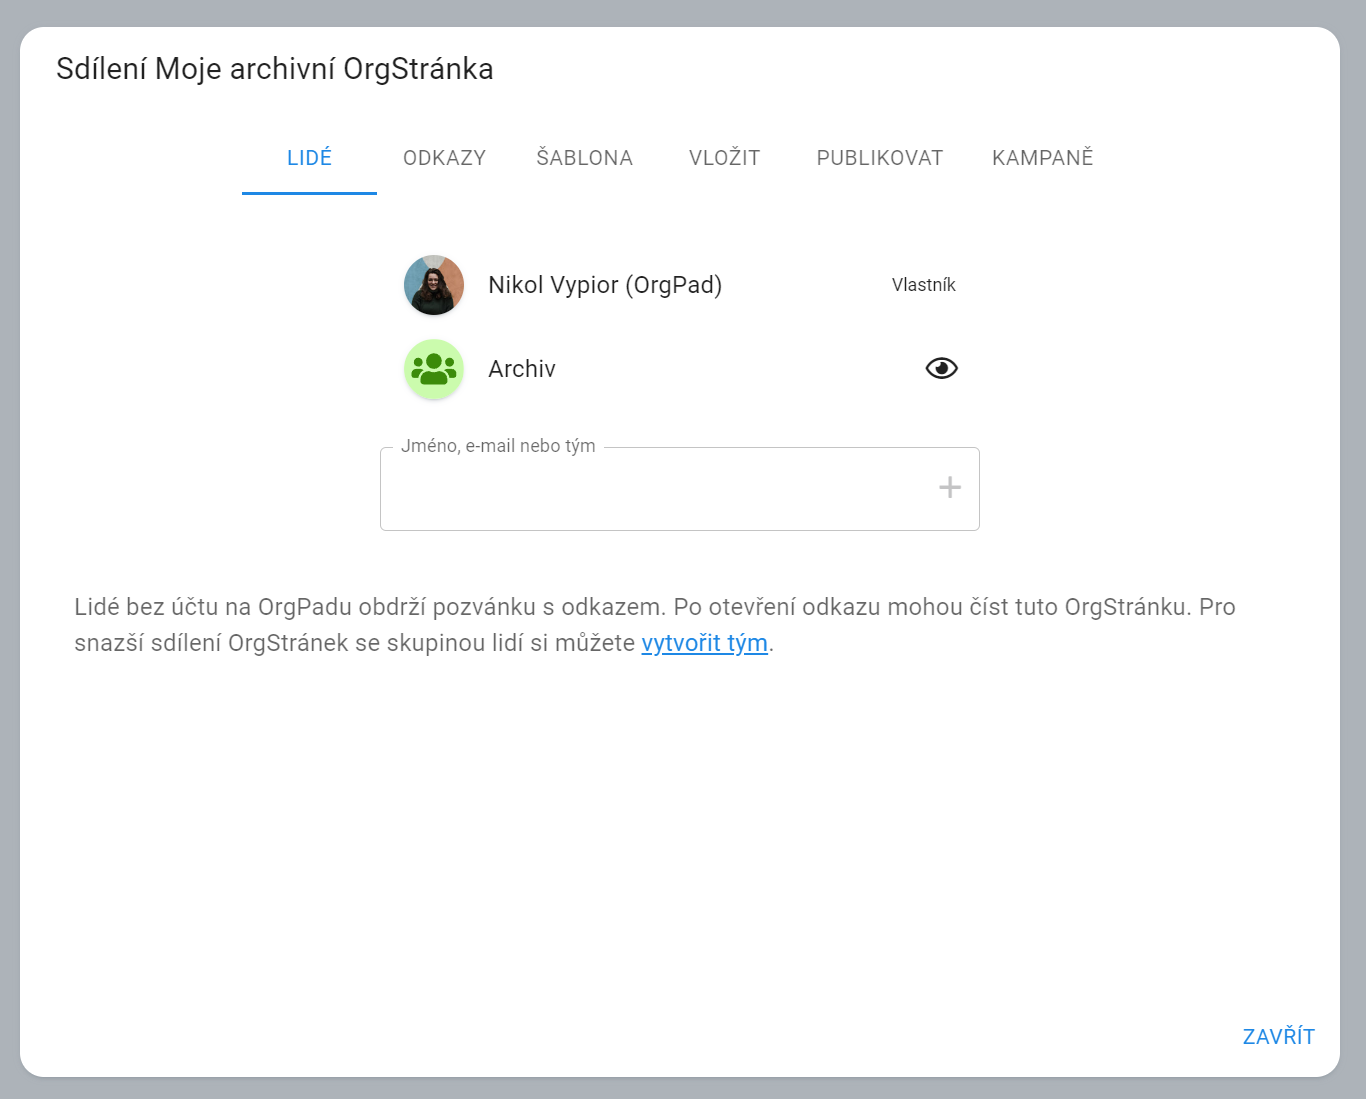Click the Nikol Vypior (OrgPad) name
1366x1099 pixels.
[605, 285]
